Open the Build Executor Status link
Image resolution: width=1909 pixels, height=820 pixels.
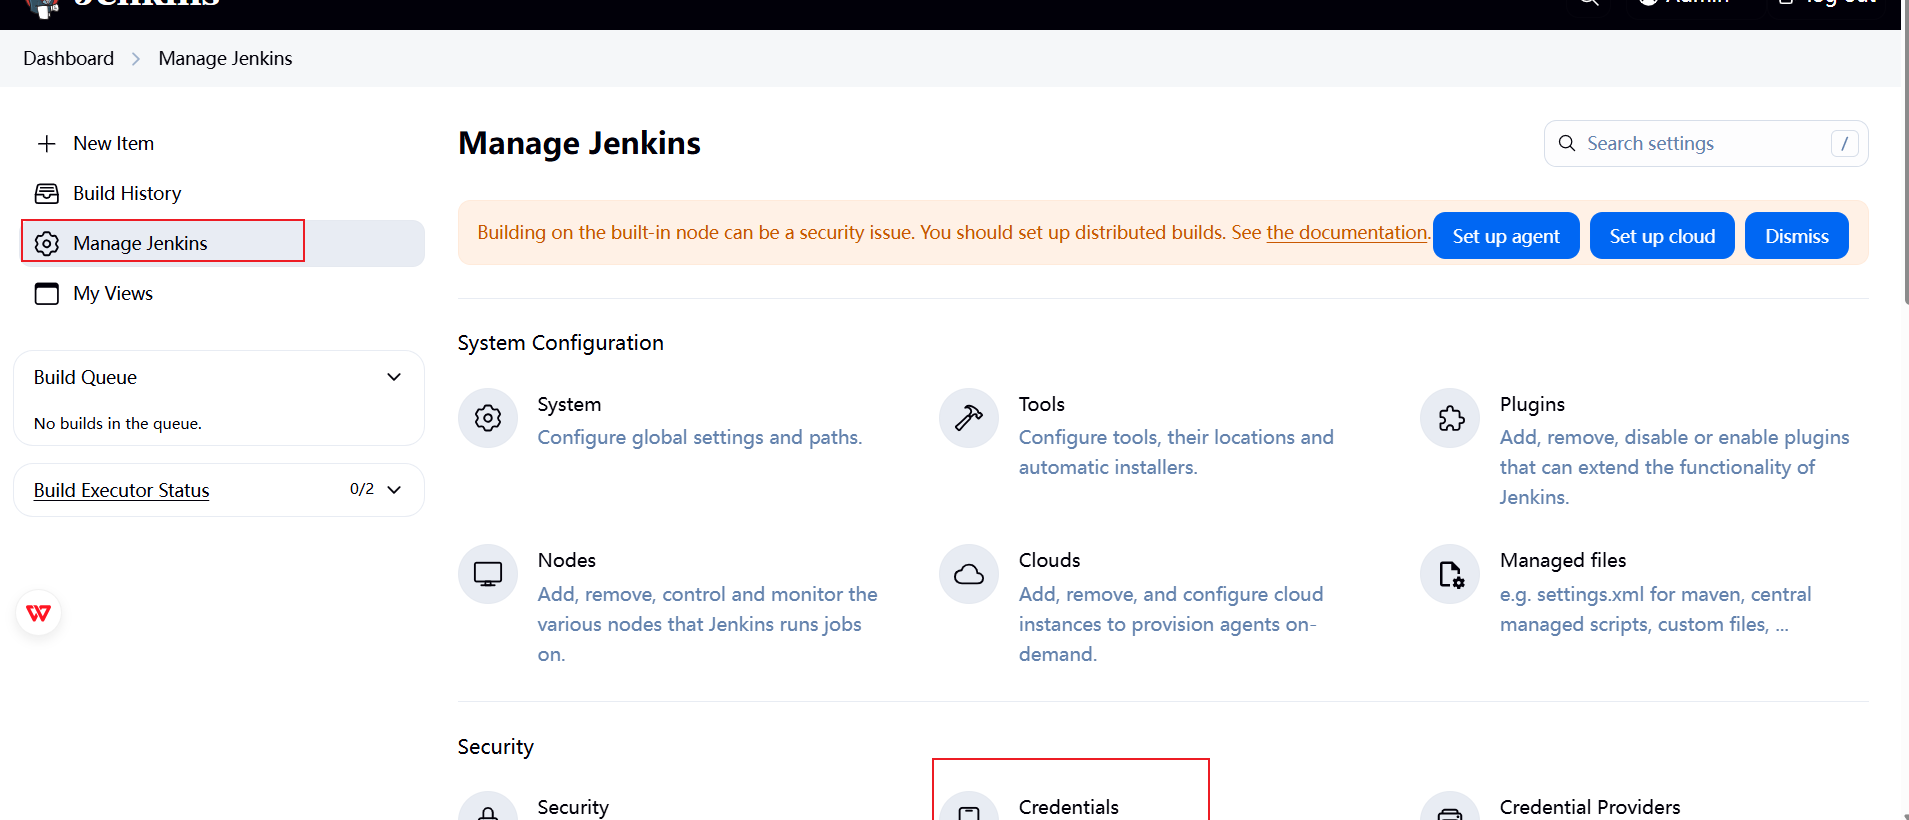(122, 490)
